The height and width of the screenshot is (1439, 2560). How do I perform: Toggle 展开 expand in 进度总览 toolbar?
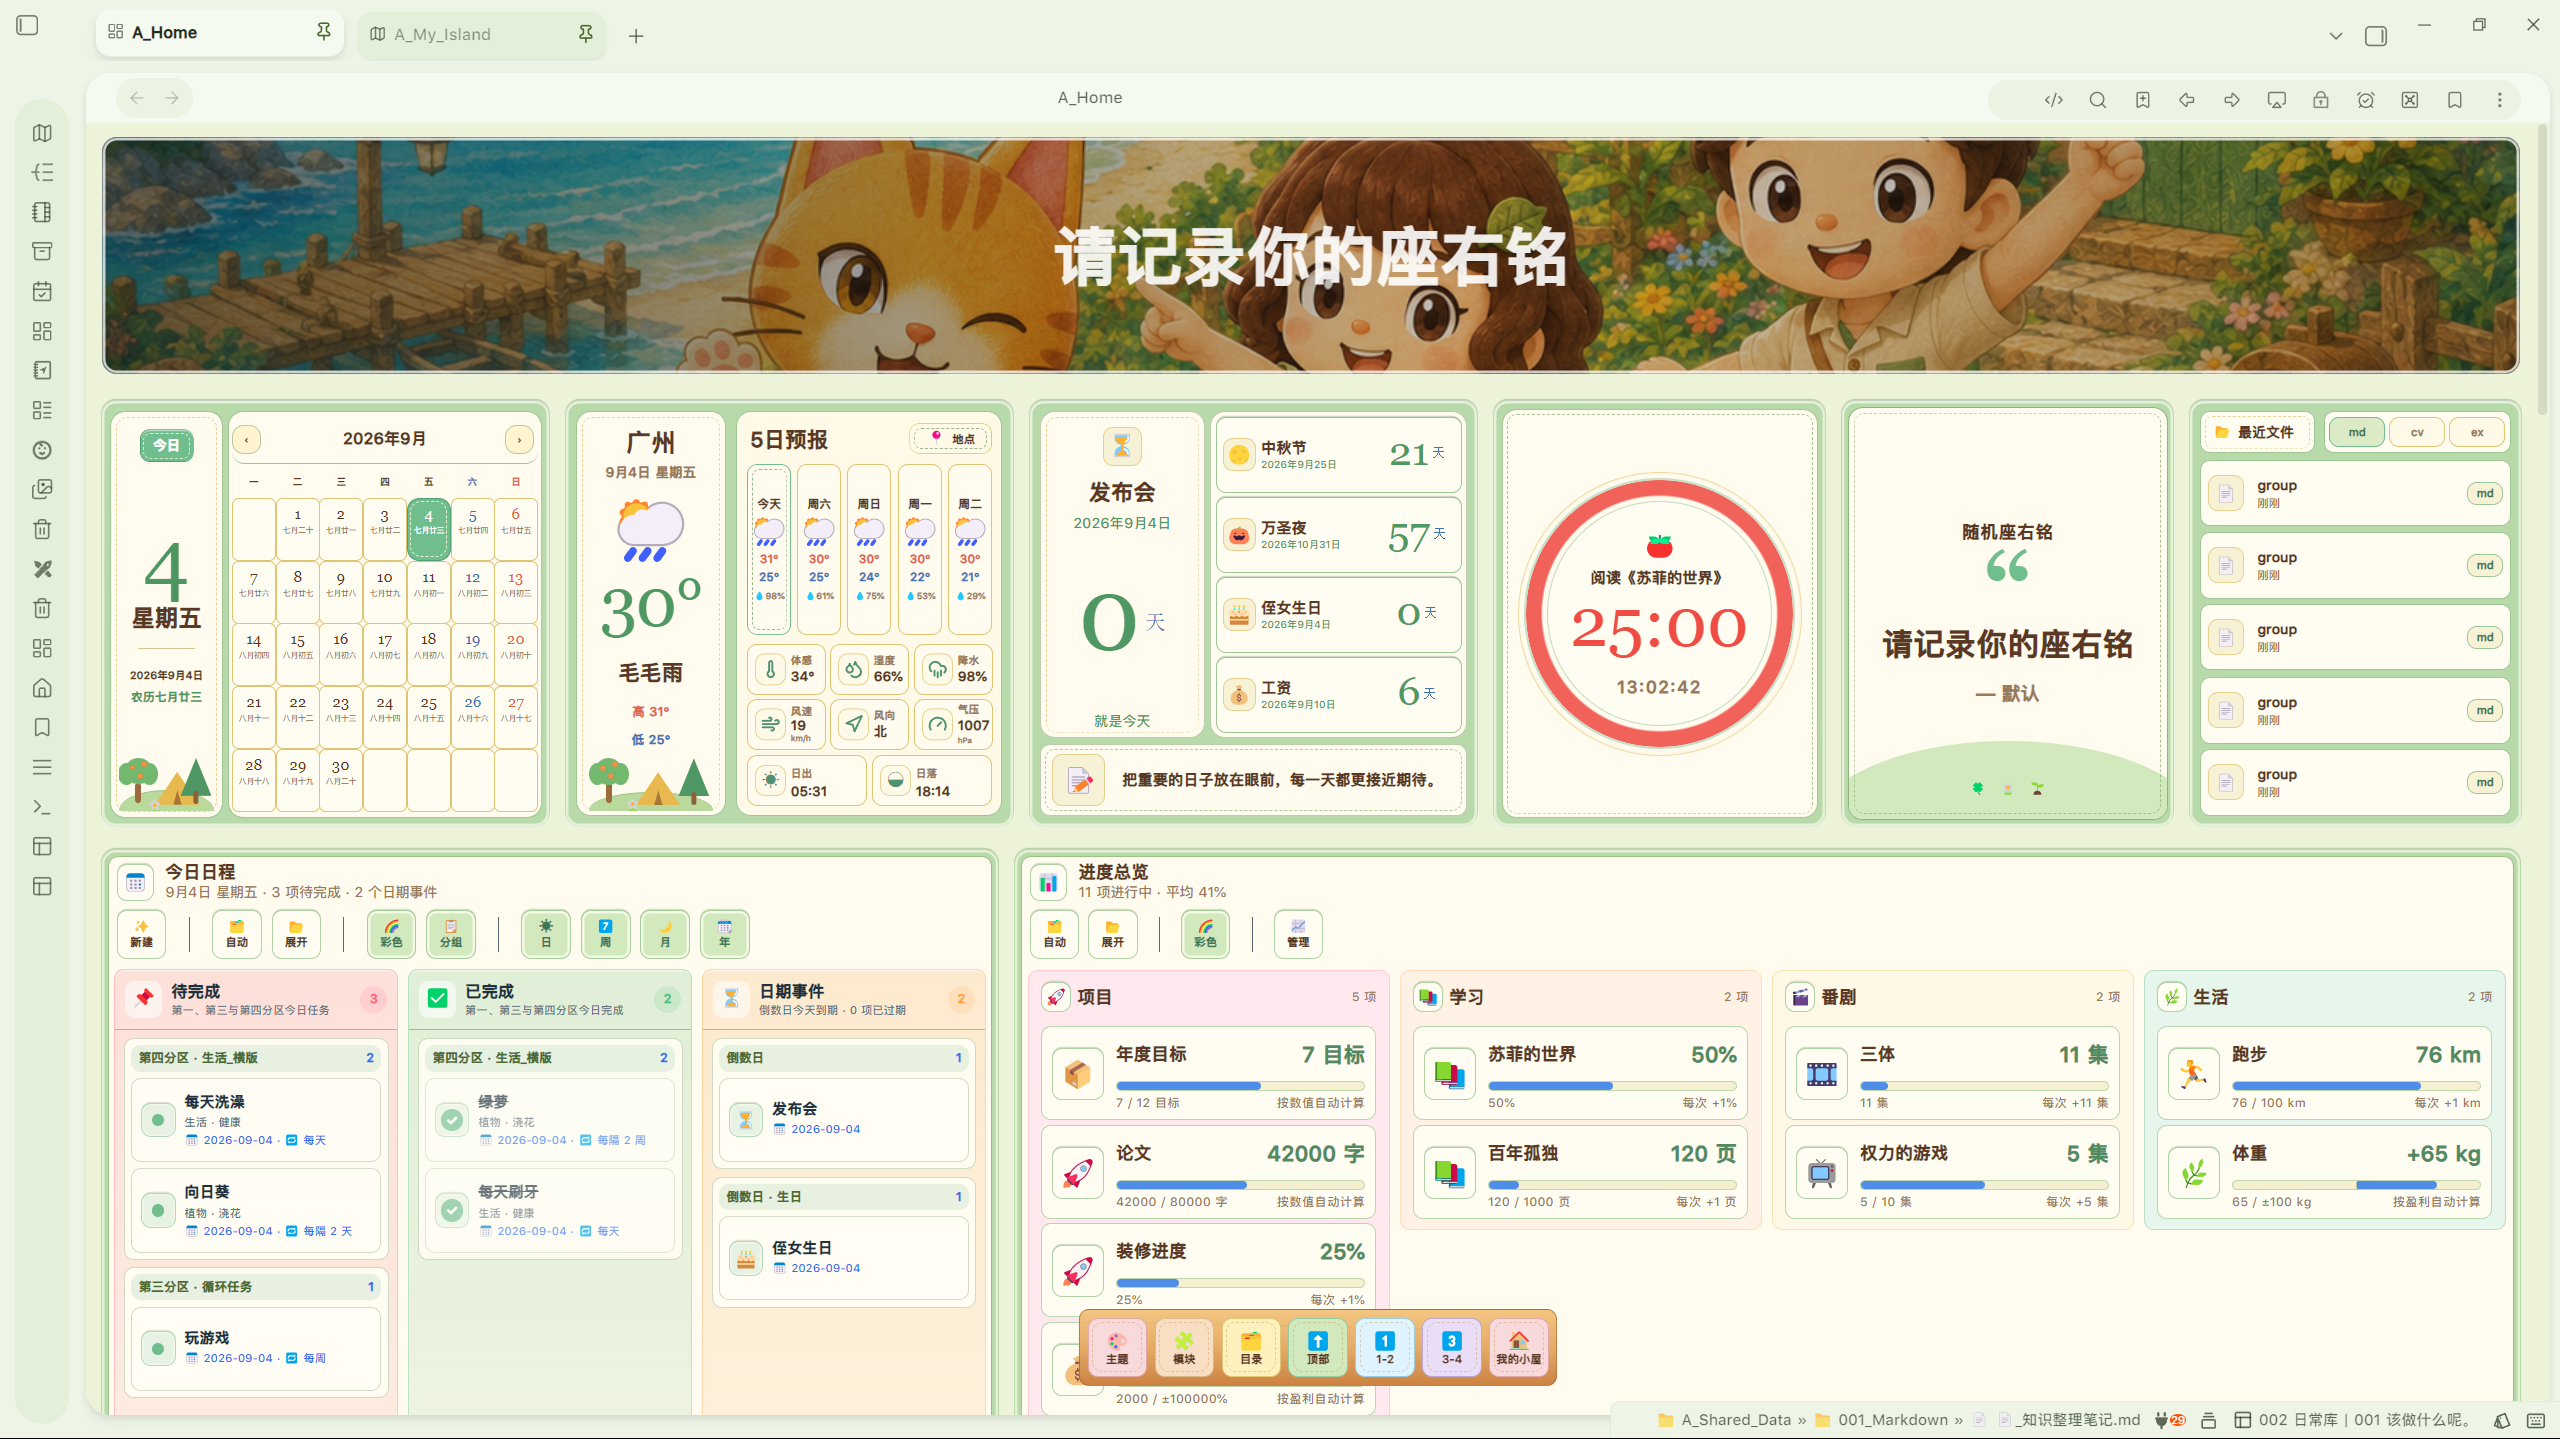[x=1113, y=934]
